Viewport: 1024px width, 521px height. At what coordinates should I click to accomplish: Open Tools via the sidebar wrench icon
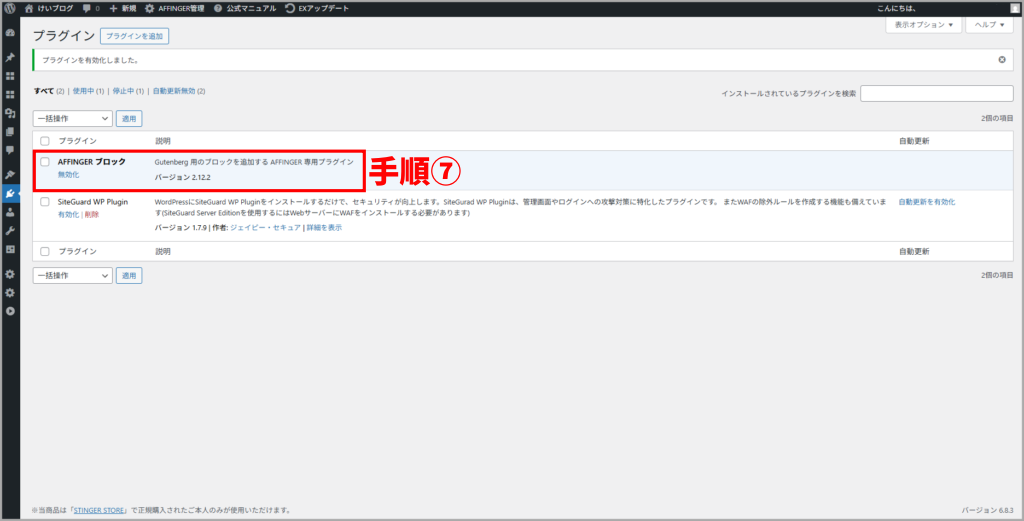10,231
